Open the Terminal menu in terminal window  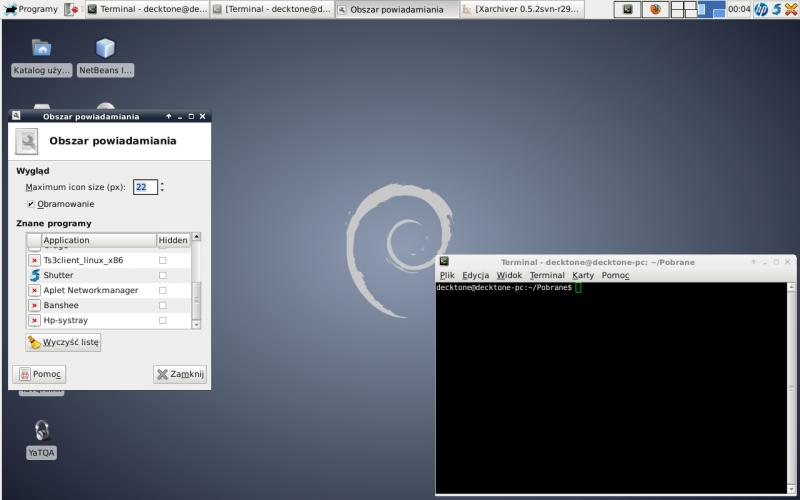547,275
